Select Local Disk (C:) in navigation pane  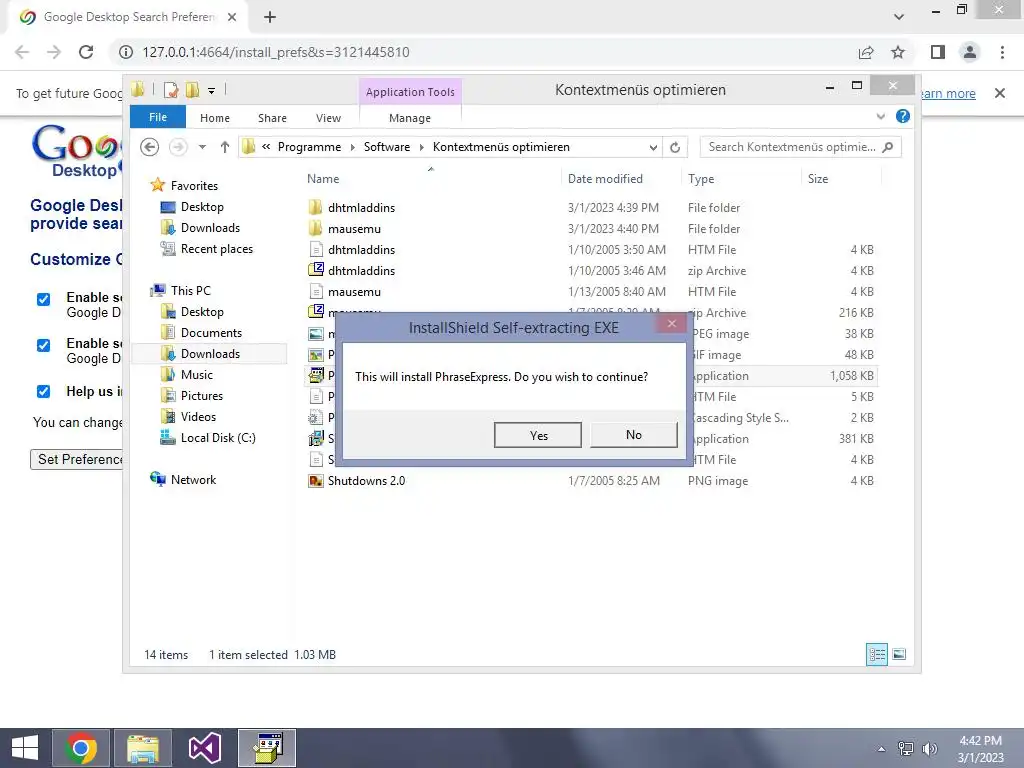point(218,438)
